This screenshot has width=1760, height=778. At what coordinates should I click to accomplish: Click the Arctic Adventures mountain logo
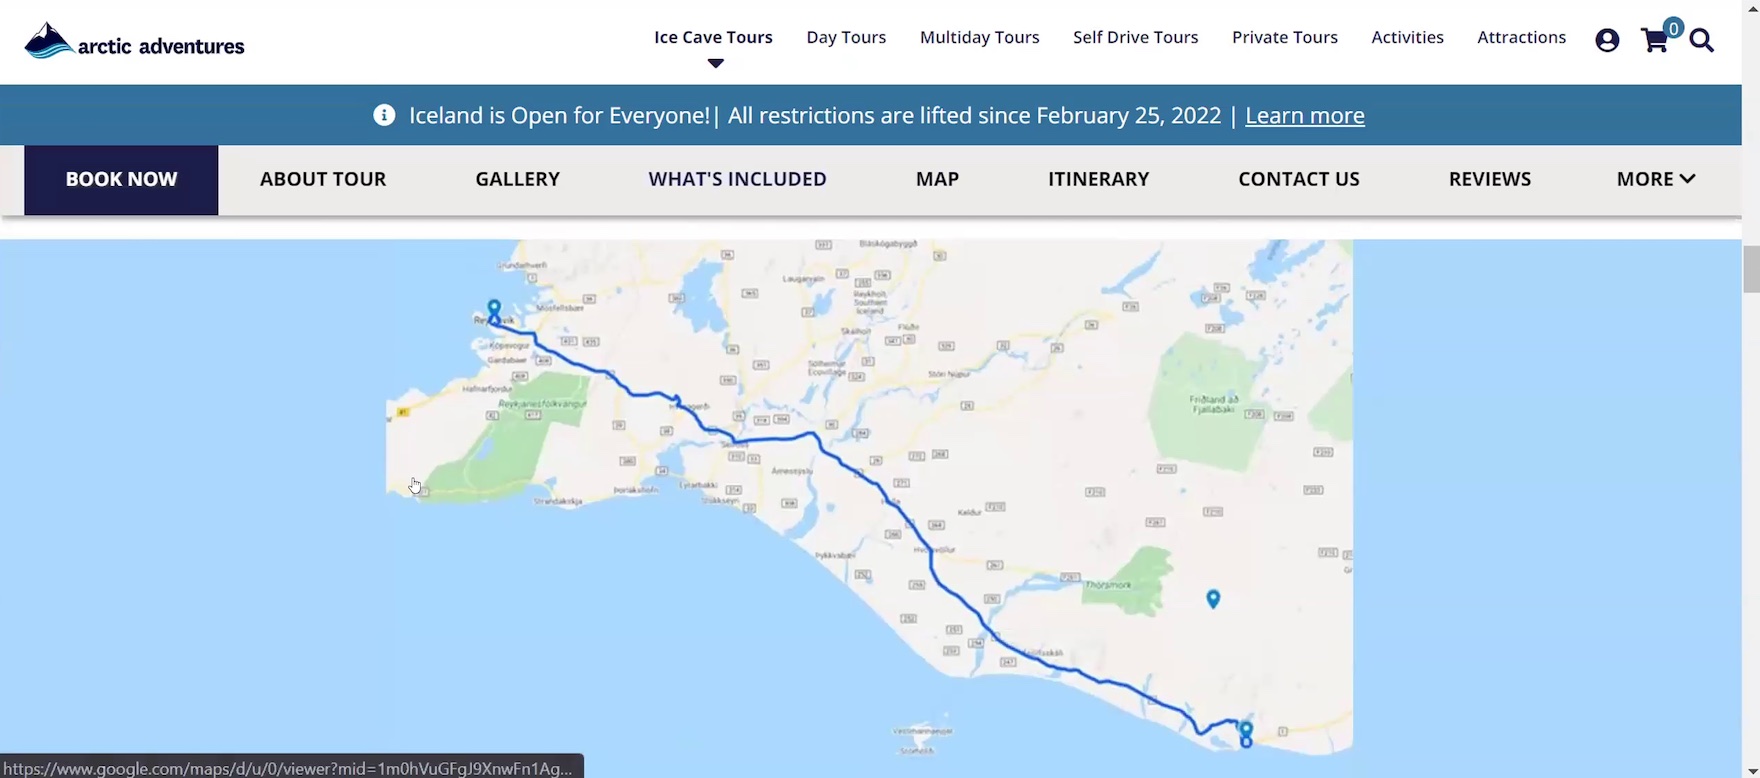coord(49,42)
